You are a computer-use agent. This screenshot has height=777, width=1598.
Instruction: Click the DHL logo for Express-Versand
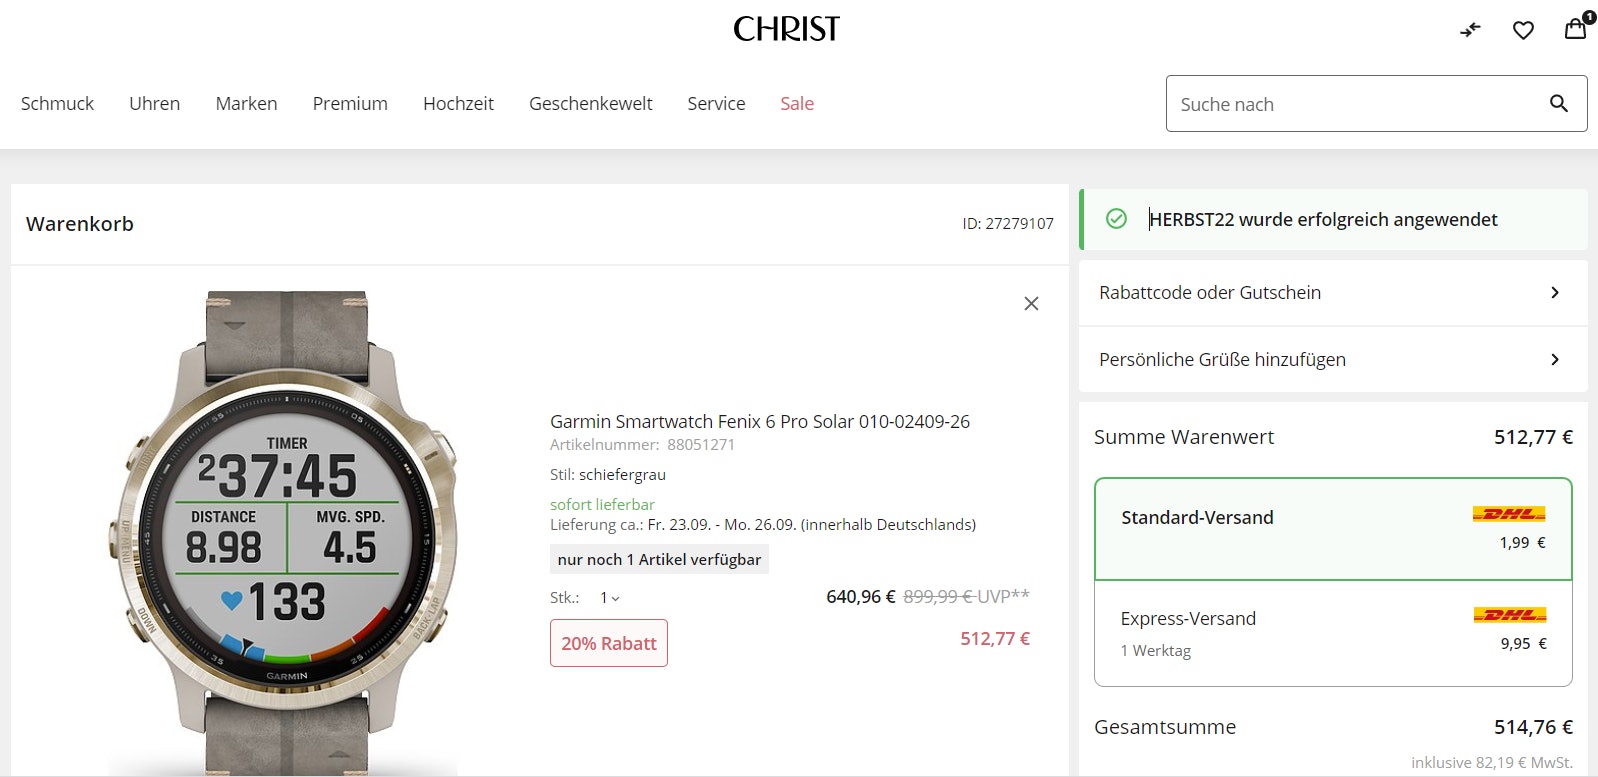click(x=1509, y=615)
